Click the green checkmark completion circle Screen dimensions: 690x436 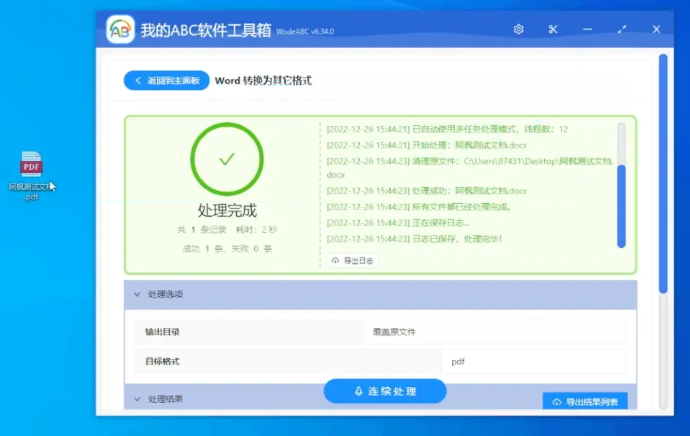227,159
